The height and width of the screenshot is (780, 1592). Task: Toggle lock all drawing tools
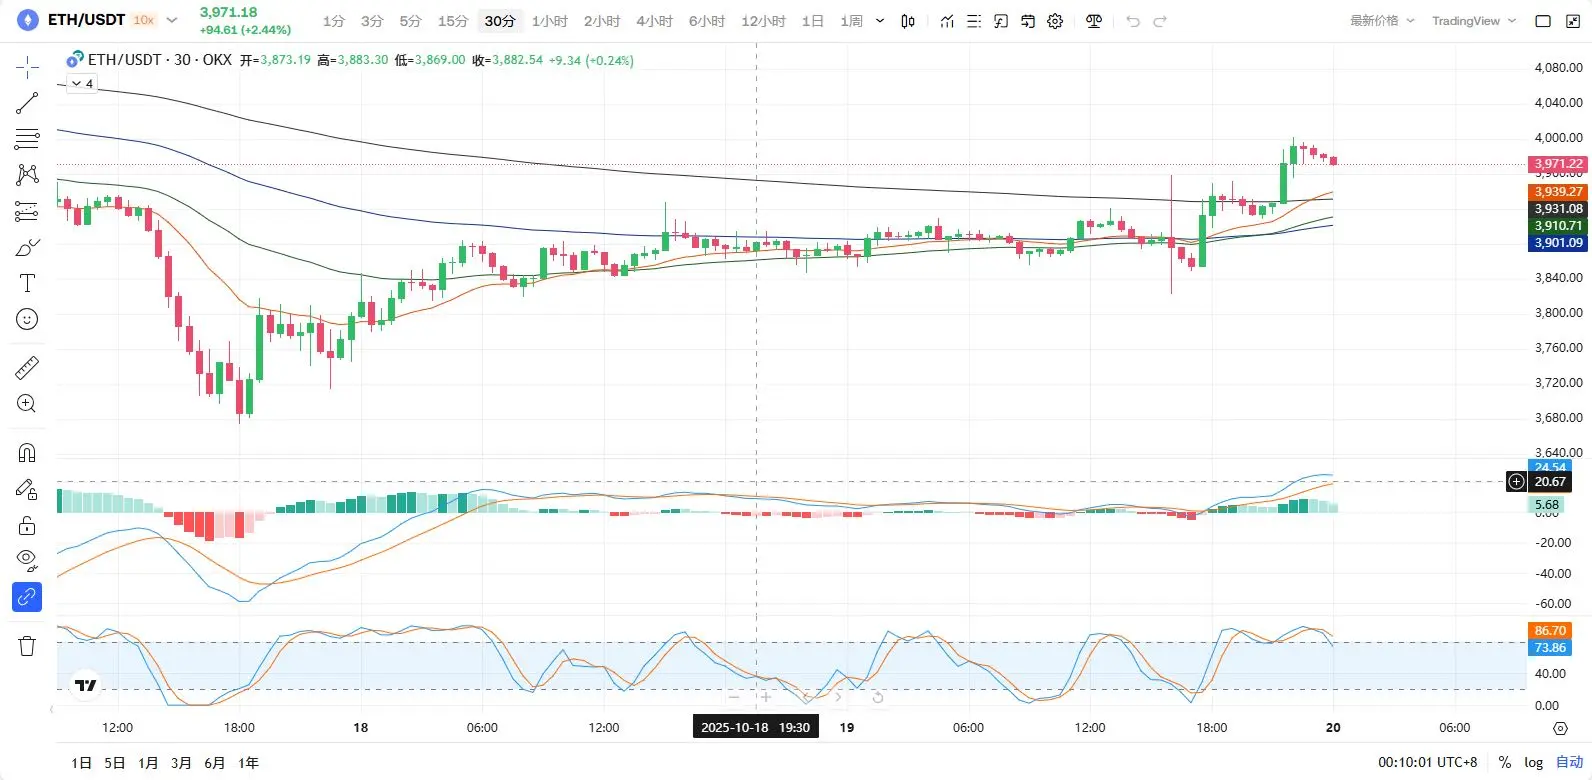[27, 525]
